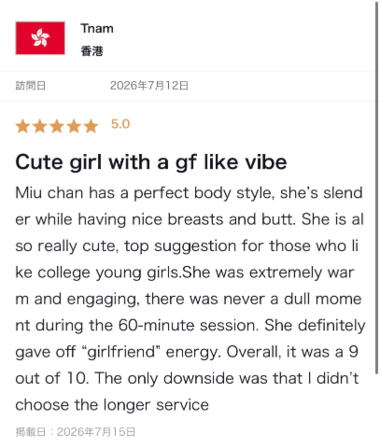Select the visit date 2026年7月12日
The image size is (380, 448).
[x=149, y=86]
